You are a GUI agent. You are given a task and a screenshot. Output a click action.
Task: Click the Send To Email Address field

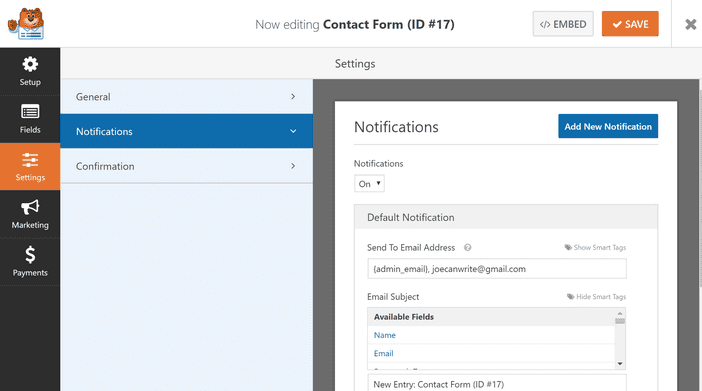[497, 269]
